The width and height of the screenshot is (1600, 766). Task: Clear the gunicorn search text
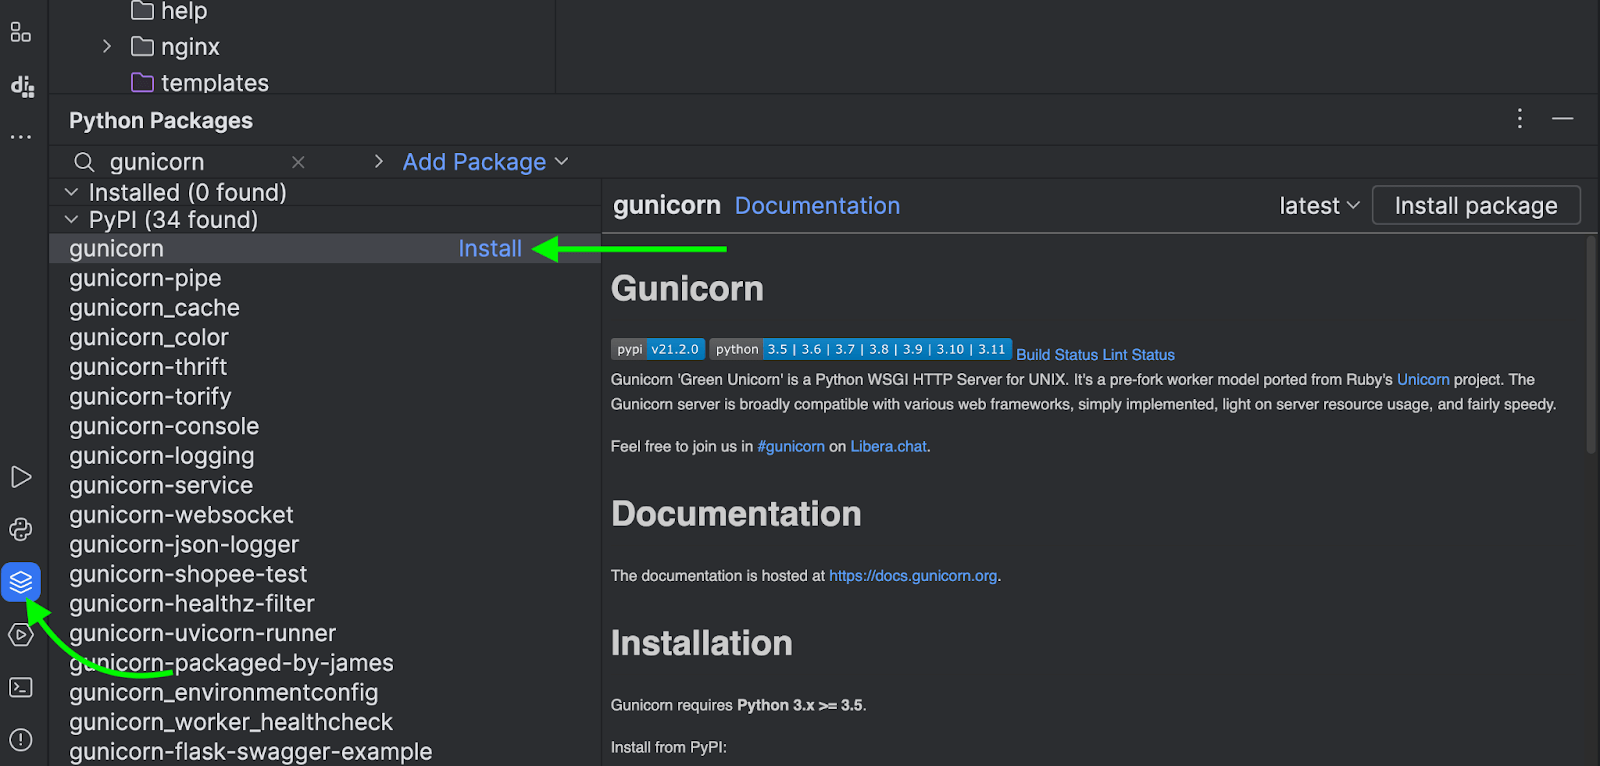click(x=298, y=162)
